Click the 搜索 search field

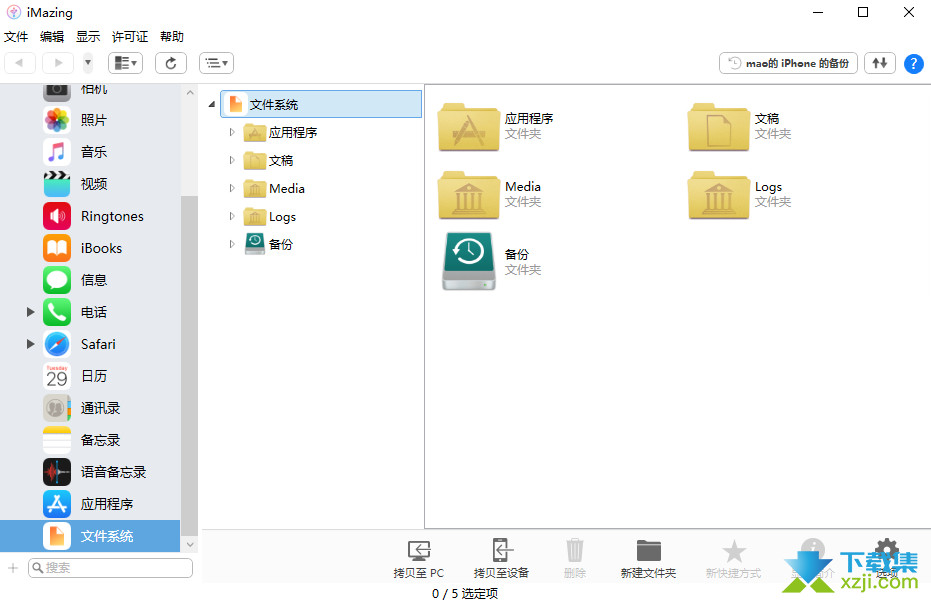point(110,567)
